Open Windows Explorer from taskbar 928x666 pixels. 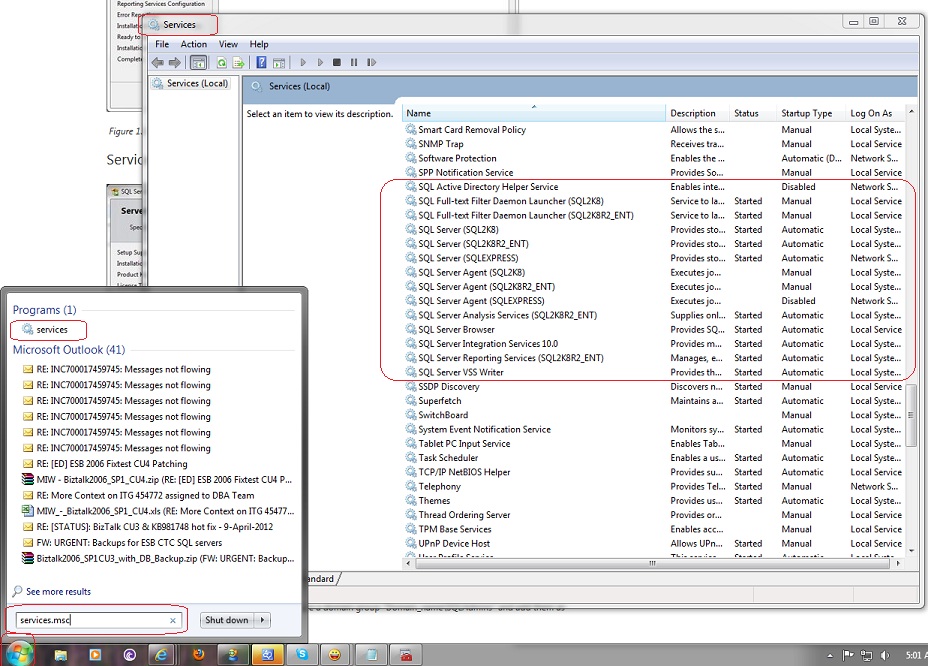(x=60, y=655)
